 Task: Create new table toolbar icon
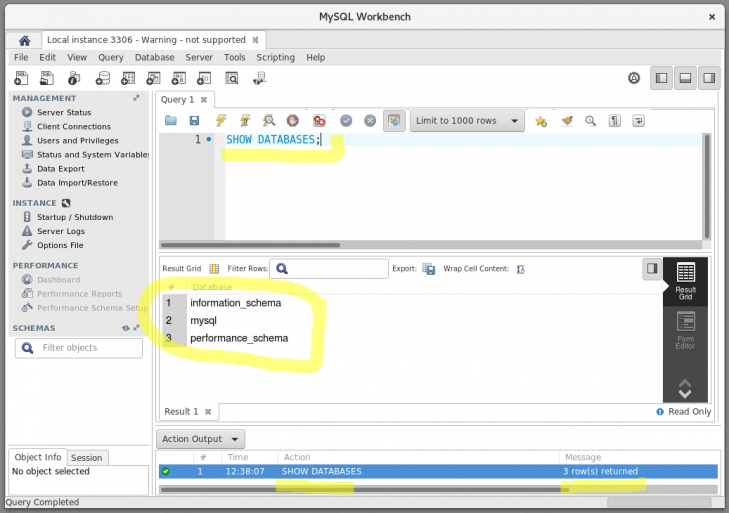128,78
